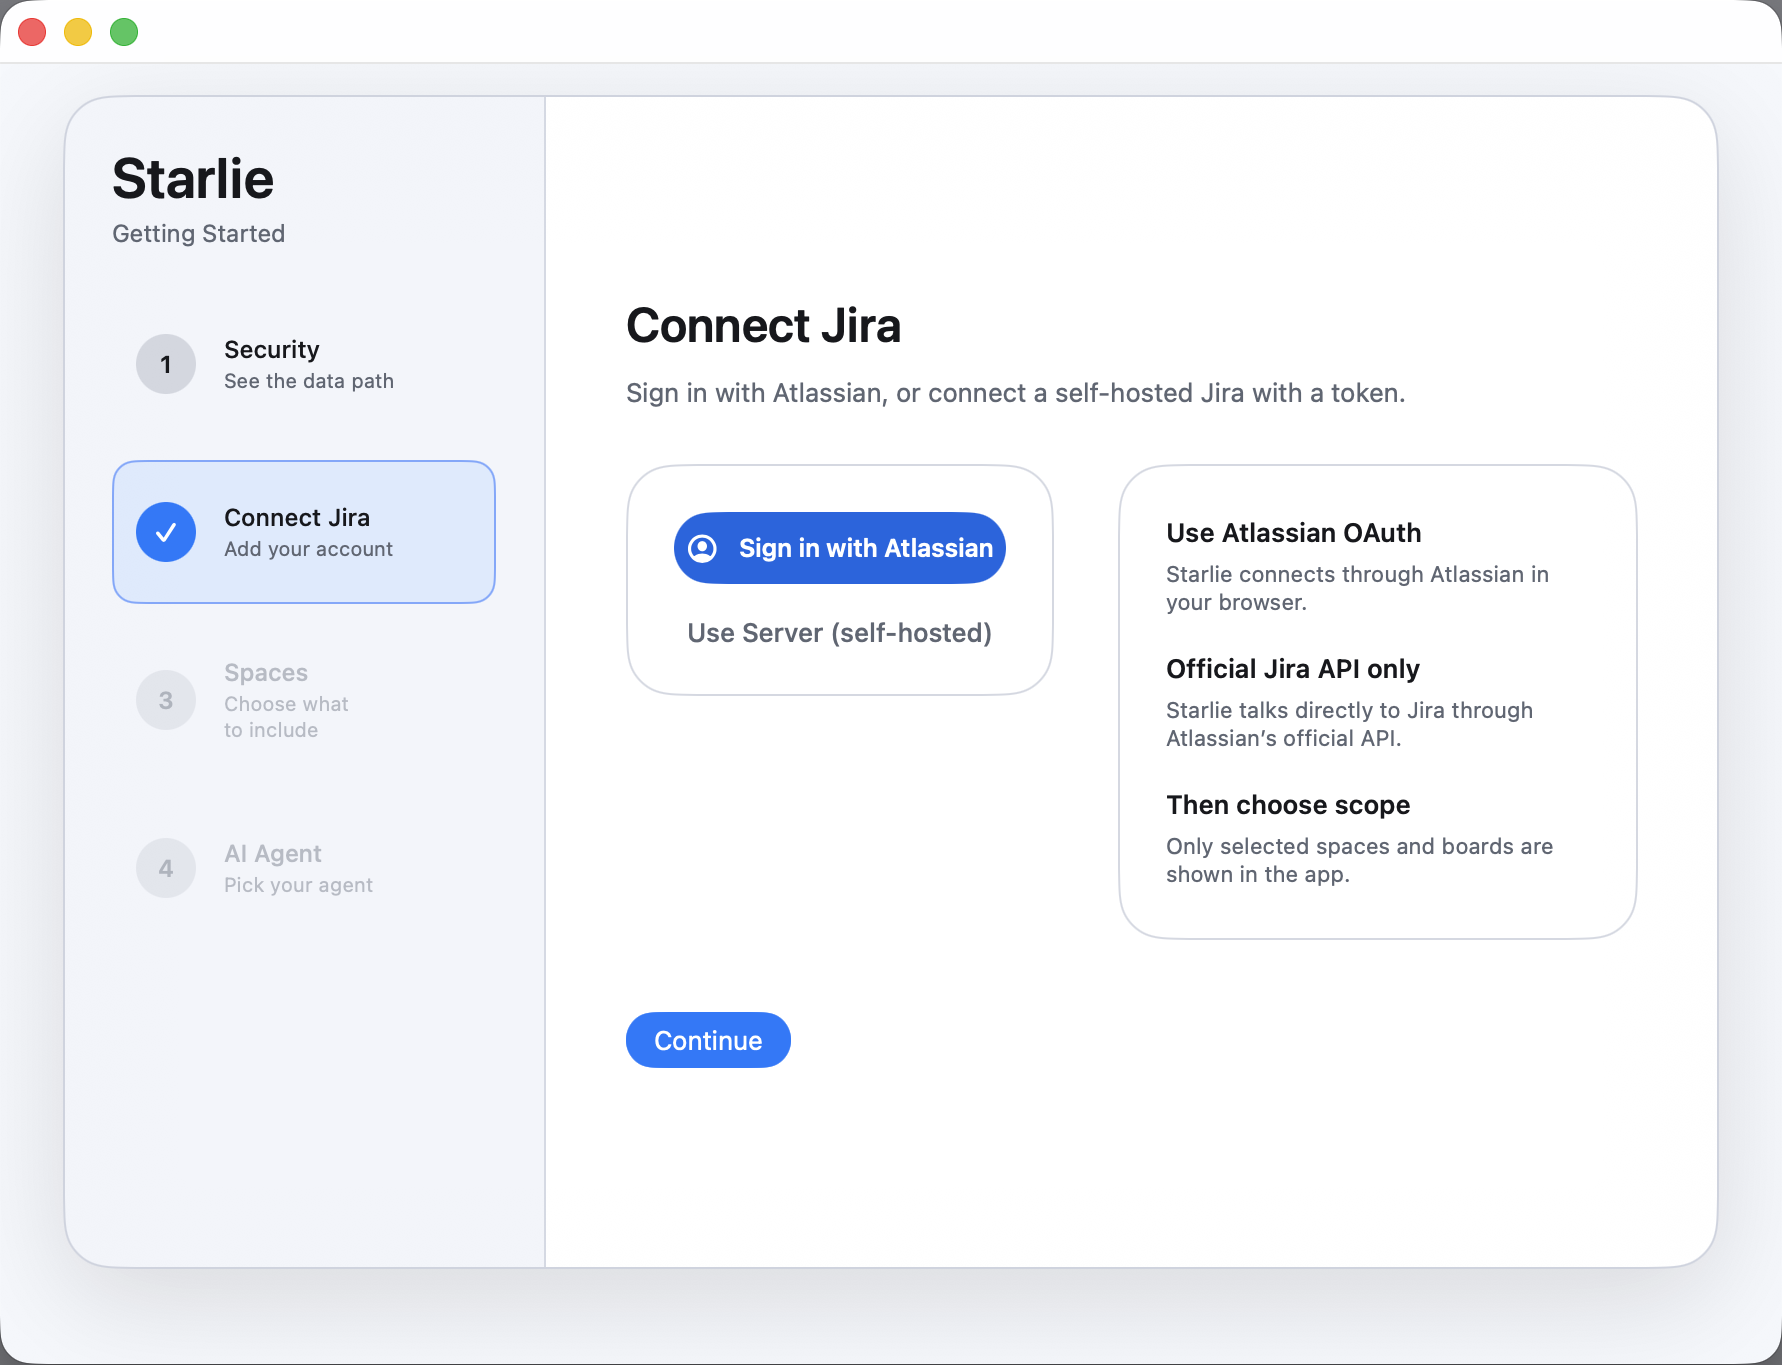Open the Security step in sidebar
Screen dimensions: 1782x1365
pos(304,364)
